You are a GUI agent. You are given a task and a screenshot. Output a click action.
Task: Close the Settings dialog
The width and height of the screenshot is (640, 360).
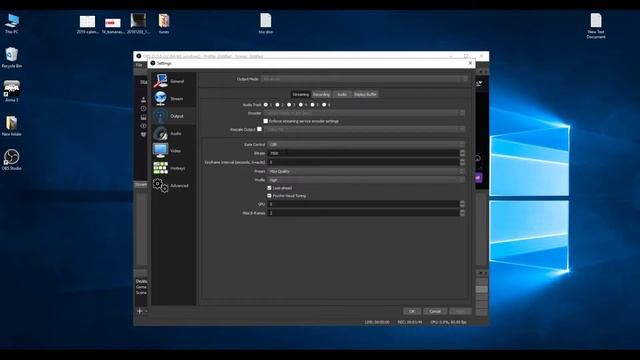470,63
